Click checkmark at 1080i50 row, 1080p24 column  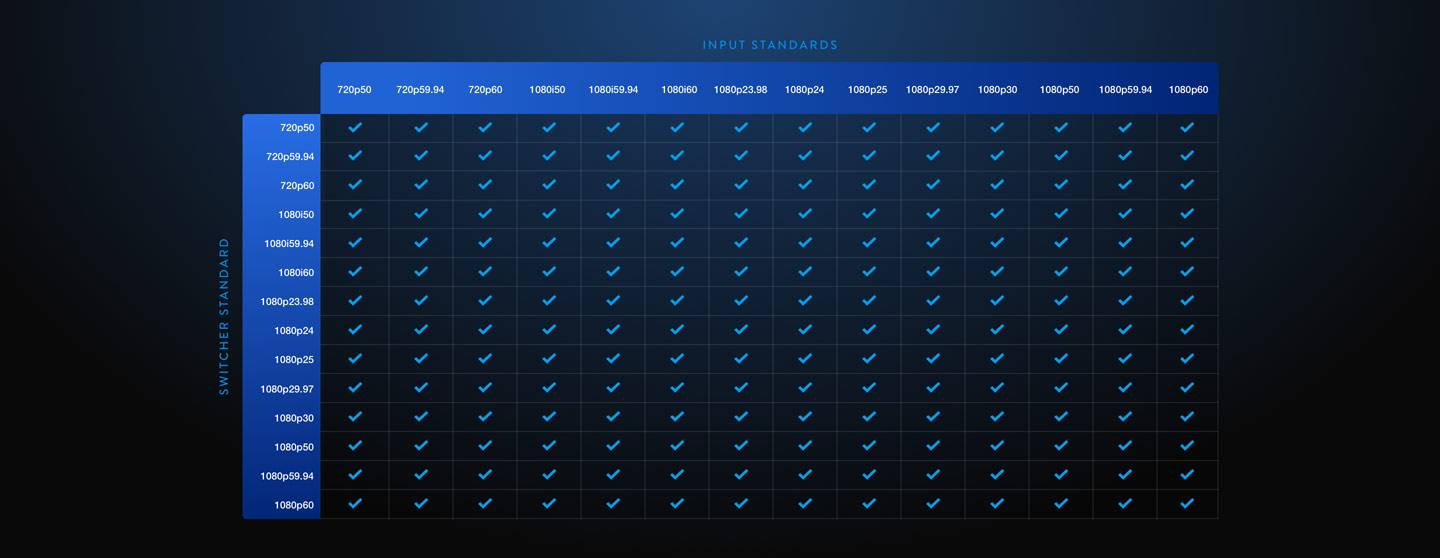(805, 214)
